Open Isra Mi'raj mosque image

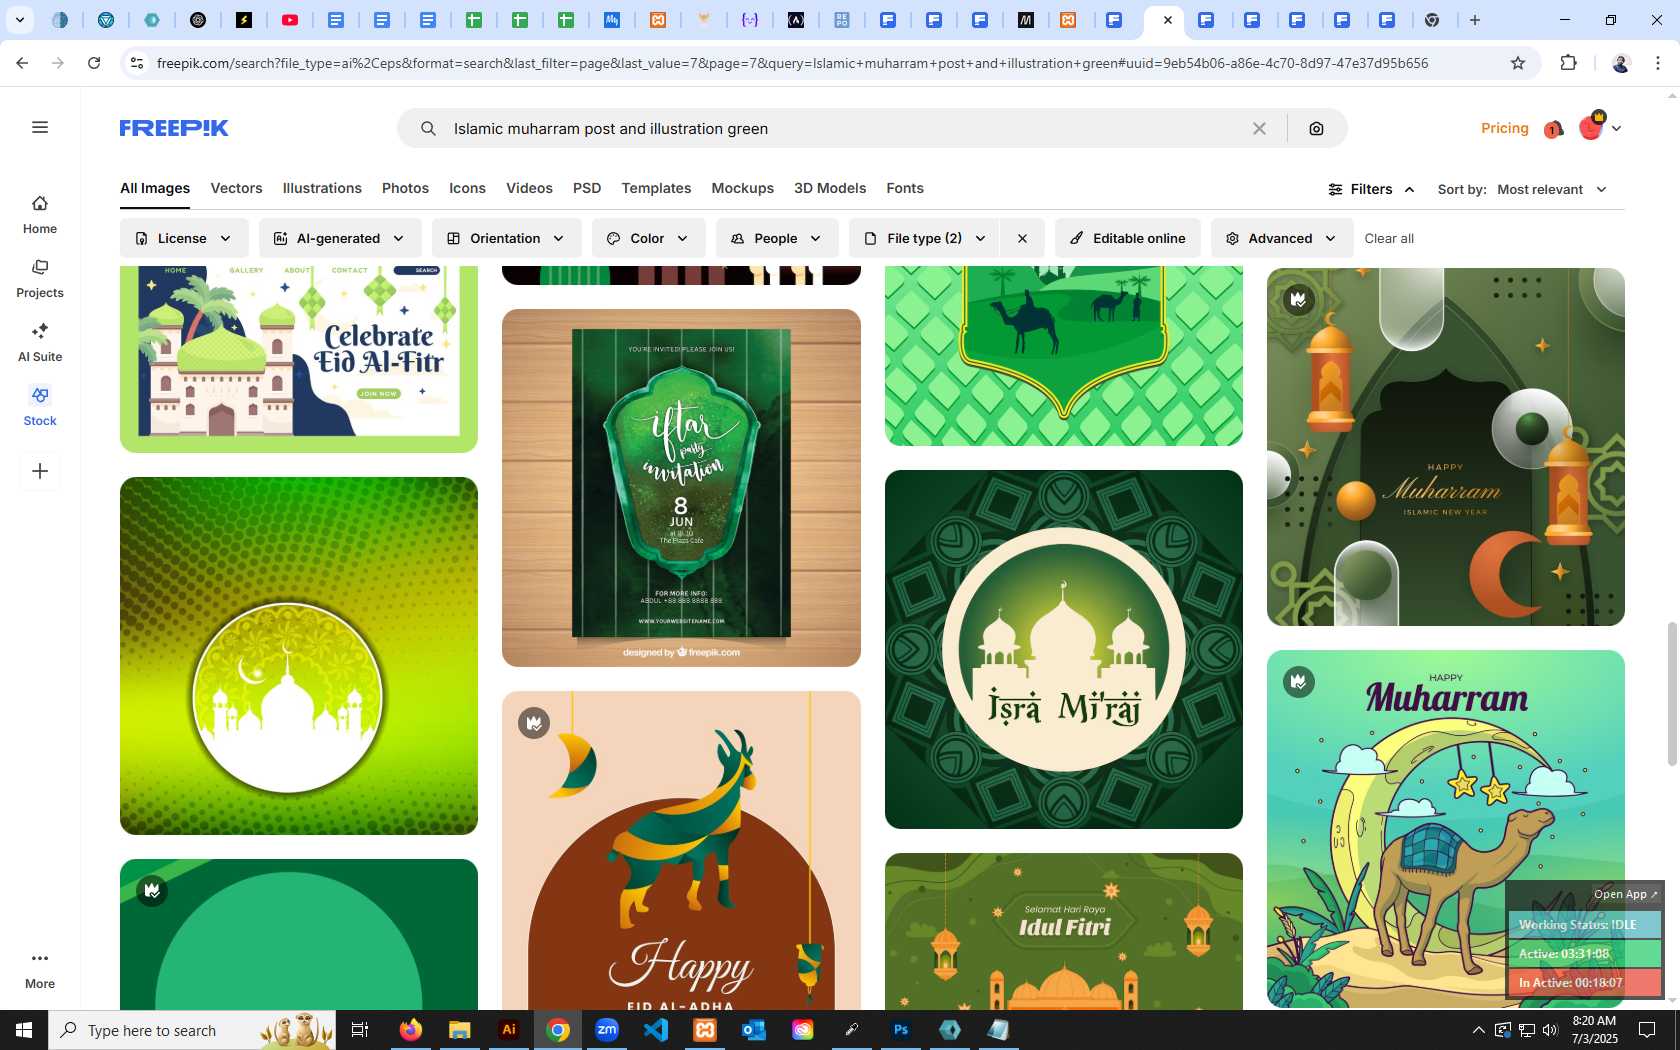1064,649
